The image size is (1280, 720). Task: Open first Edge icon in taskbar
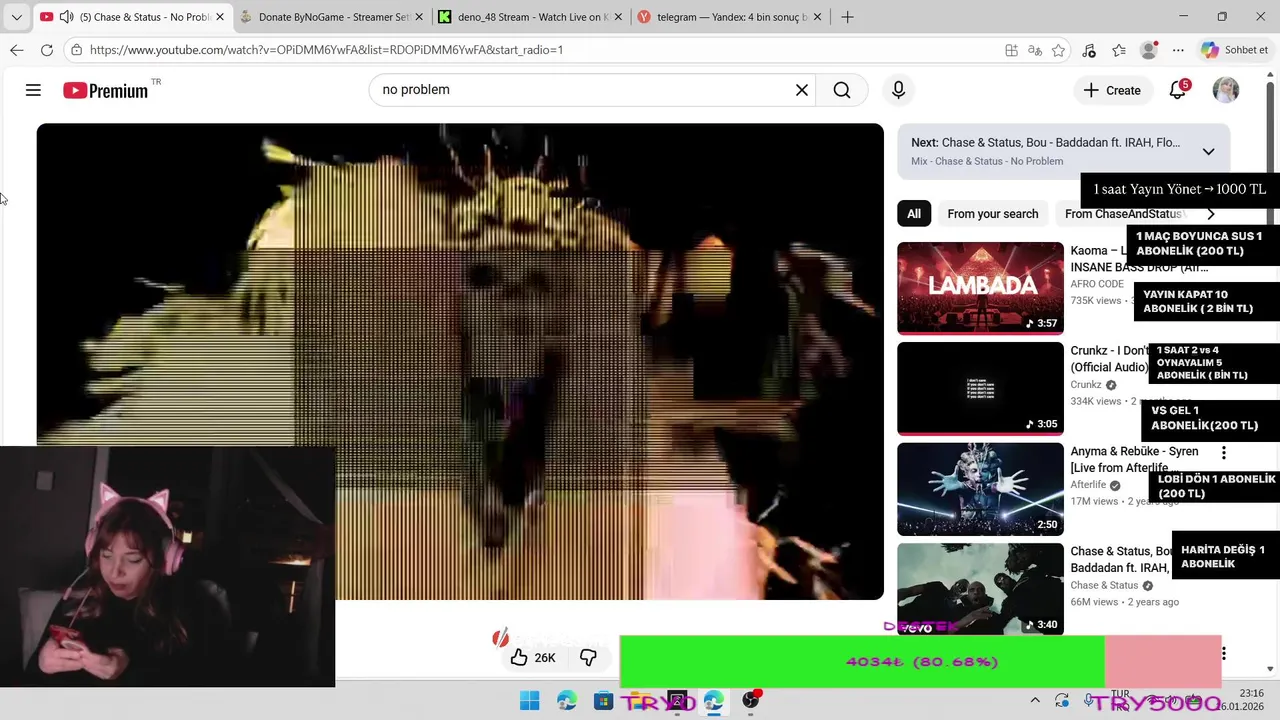tap(567, 701)
